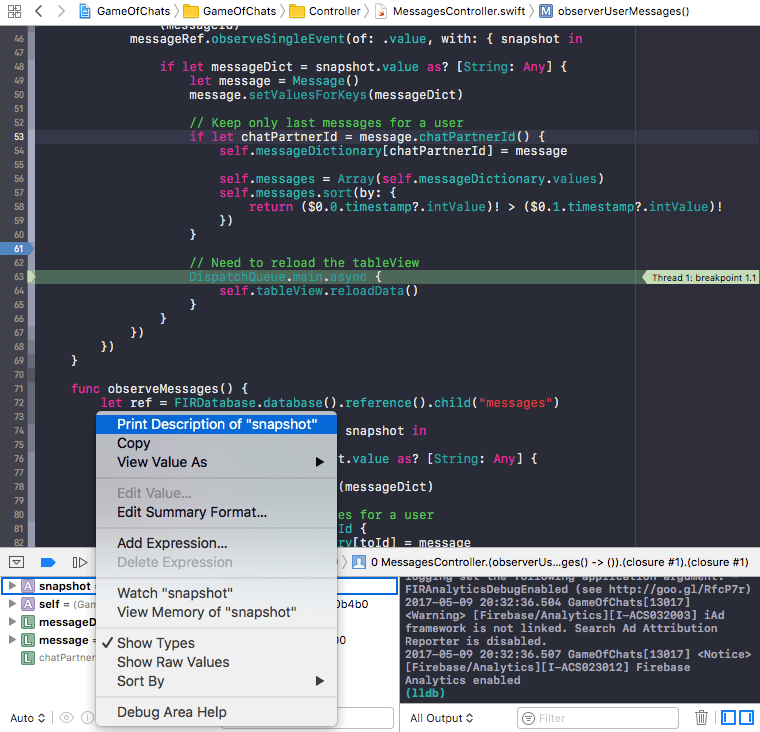Open the All Output console dropdown
Image resolution: width=760 pixels, height=732 pixels.
click(x=441, y=718)
